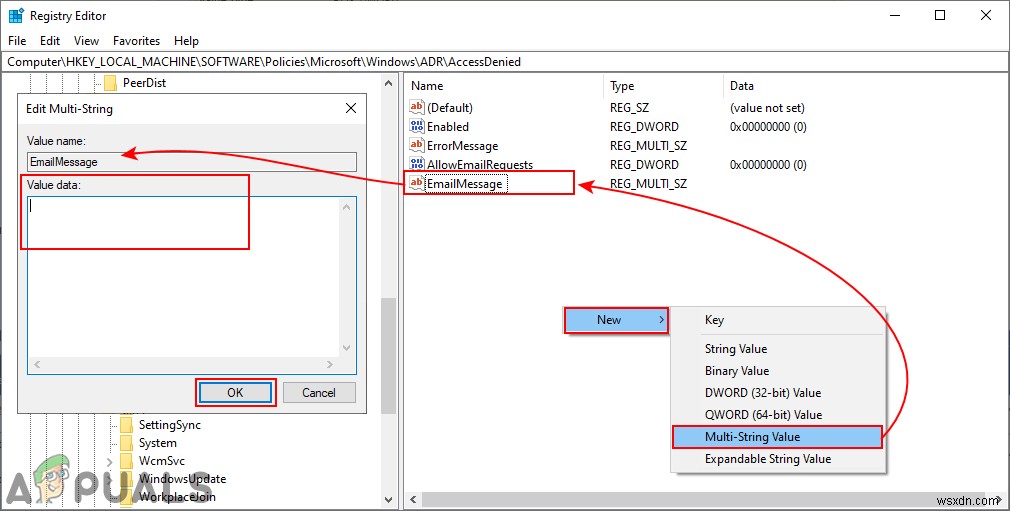Select the EmailMessage value icon
Viewport: 1010px width, 511px height.
417,183
